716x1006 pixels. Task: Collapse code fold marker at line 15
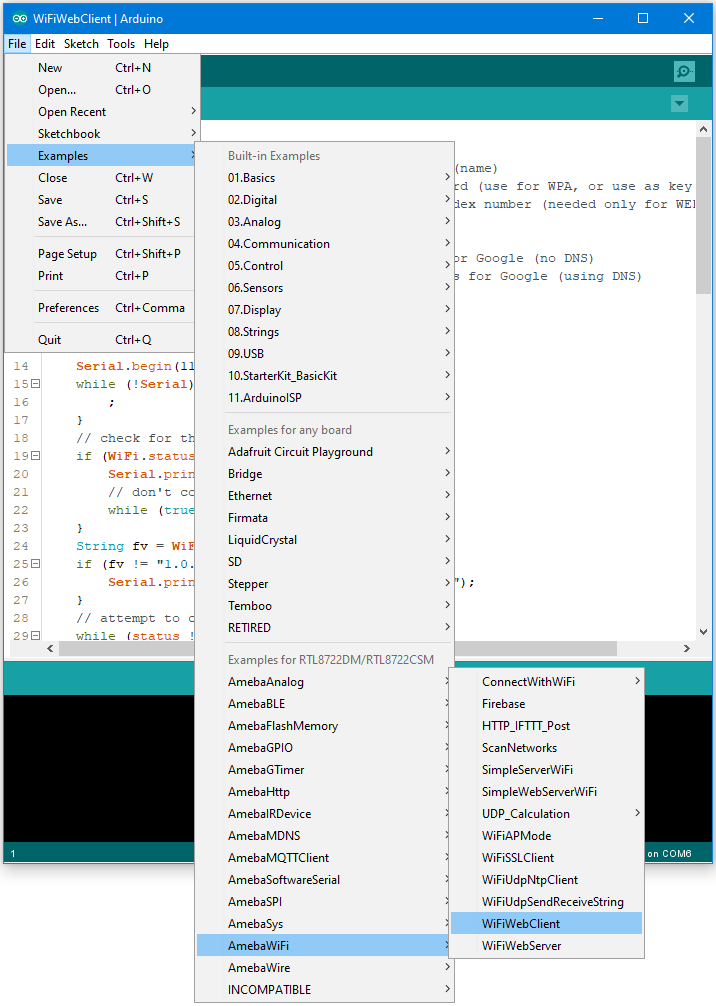pos(36,384)
